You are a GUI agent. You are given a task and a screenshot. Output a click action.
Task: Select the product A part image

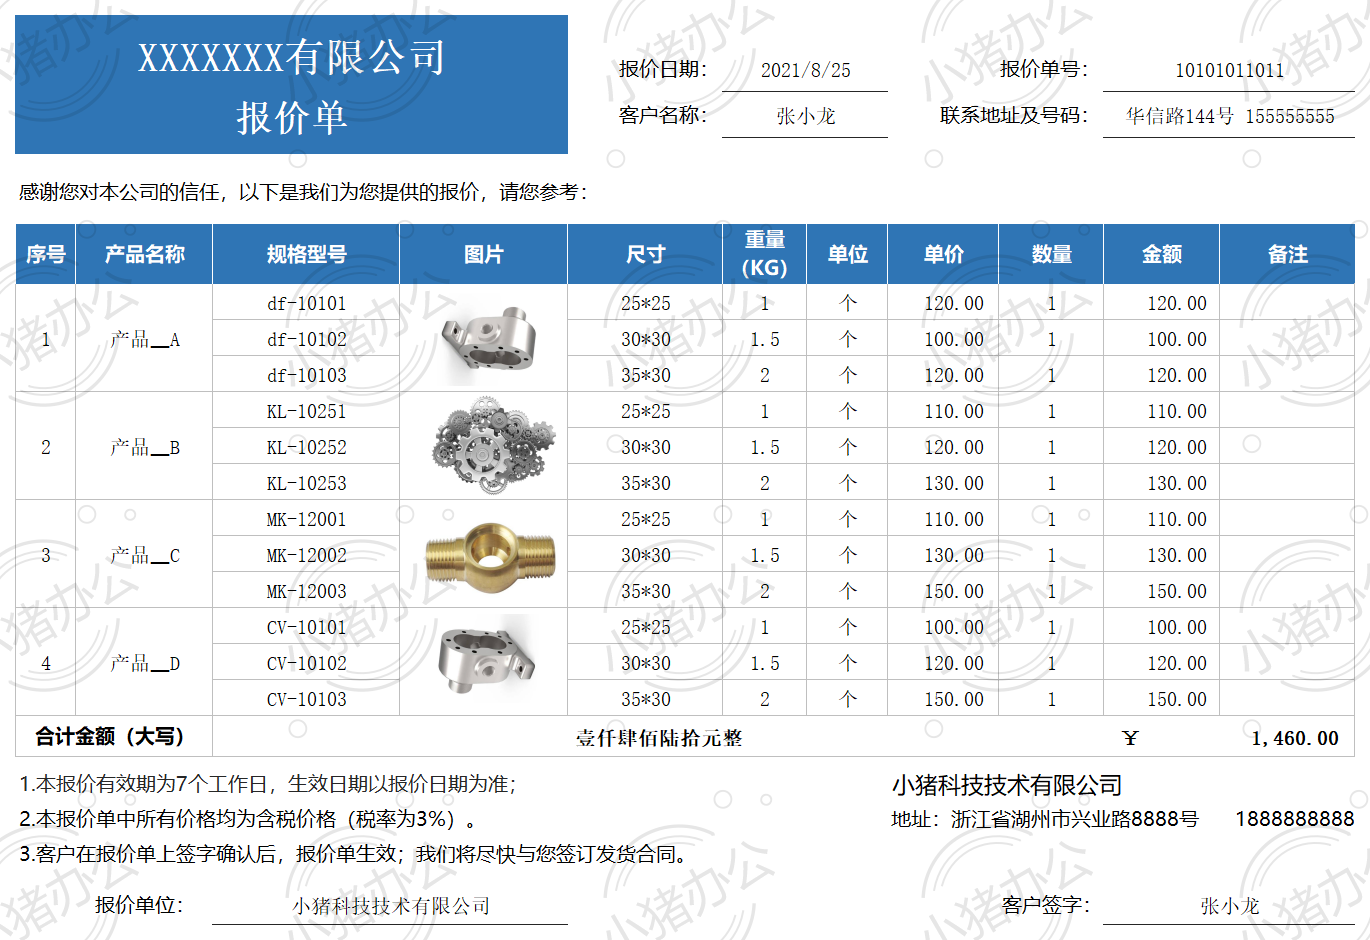(x=487, y=345)
